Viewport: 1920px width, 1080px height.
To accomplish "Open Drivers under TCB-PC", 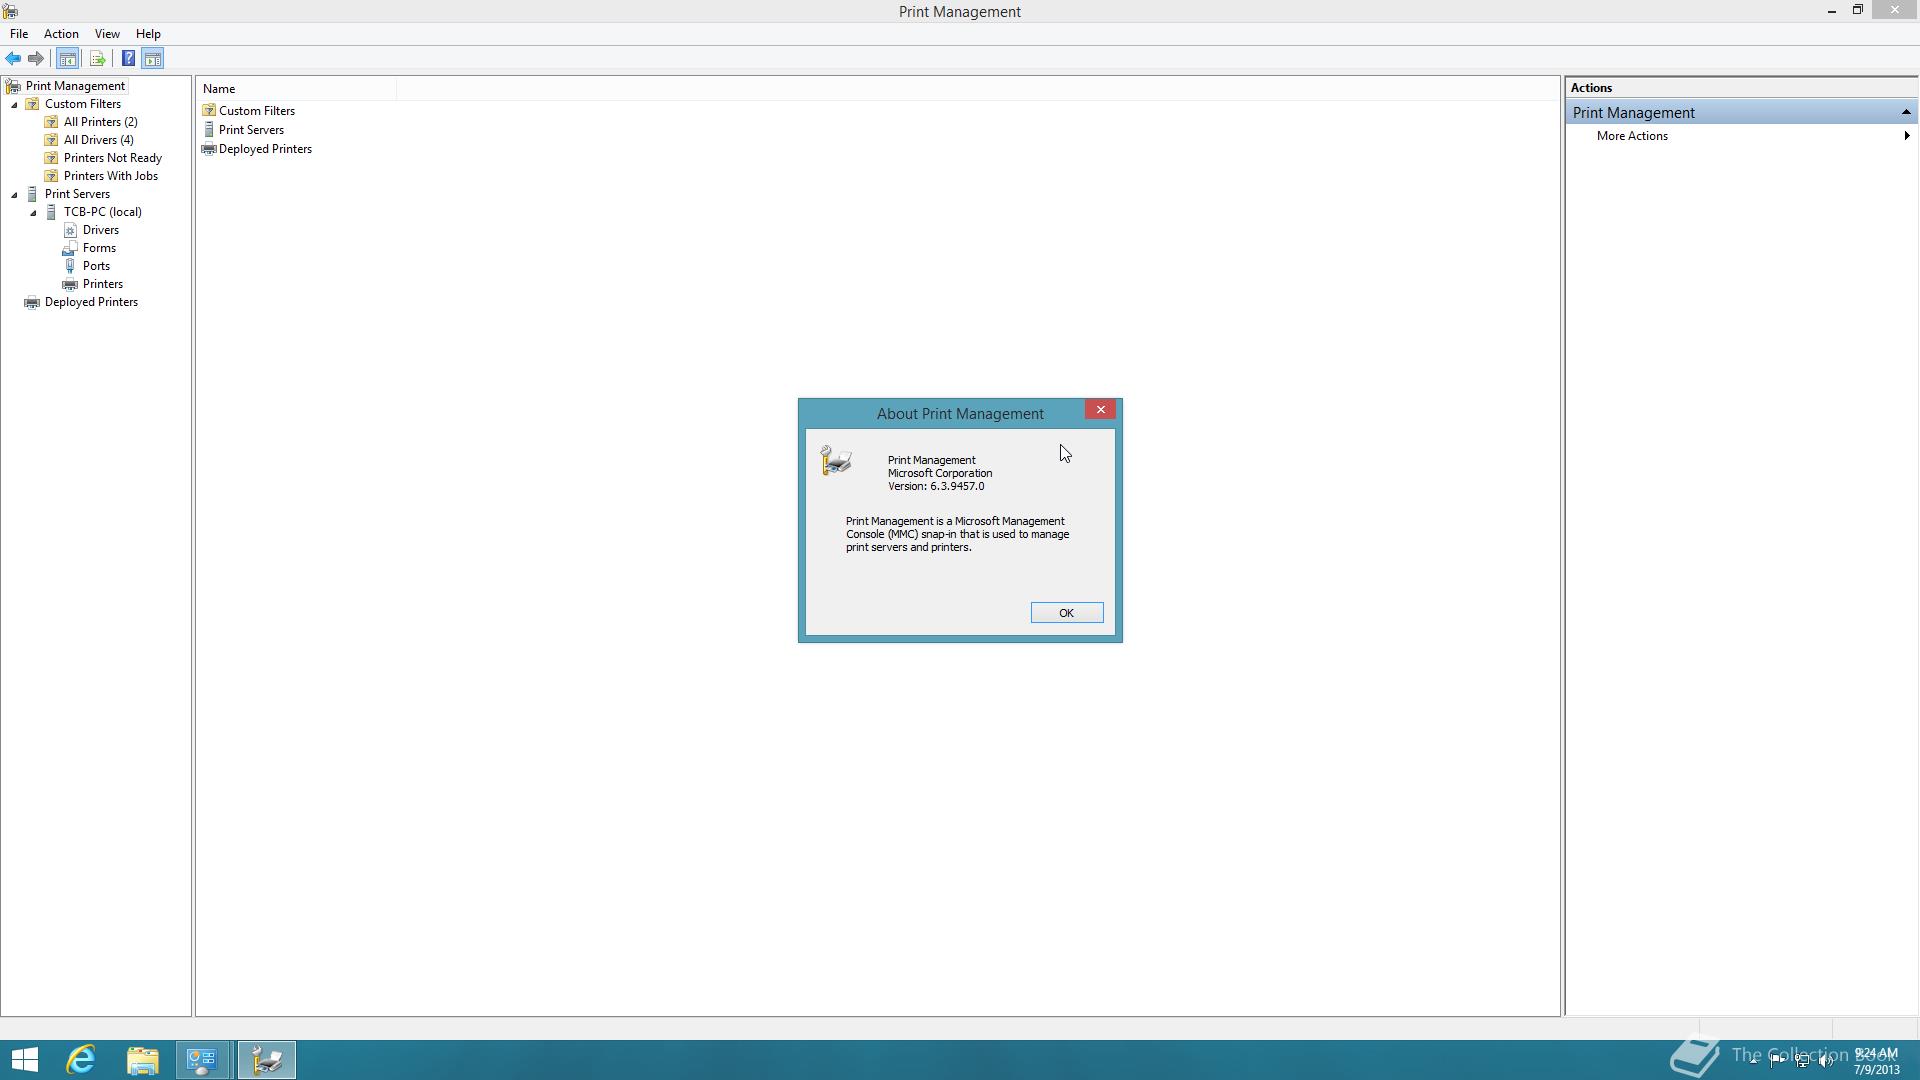I will [100, 230].
